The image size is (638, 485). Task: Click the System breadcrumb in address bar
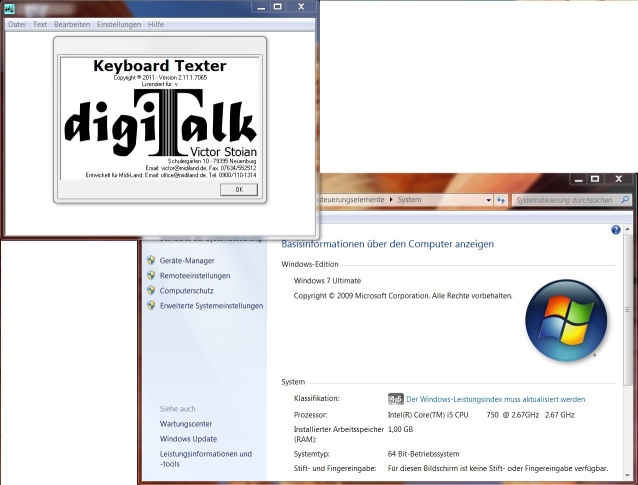click(x=409, y=200)
